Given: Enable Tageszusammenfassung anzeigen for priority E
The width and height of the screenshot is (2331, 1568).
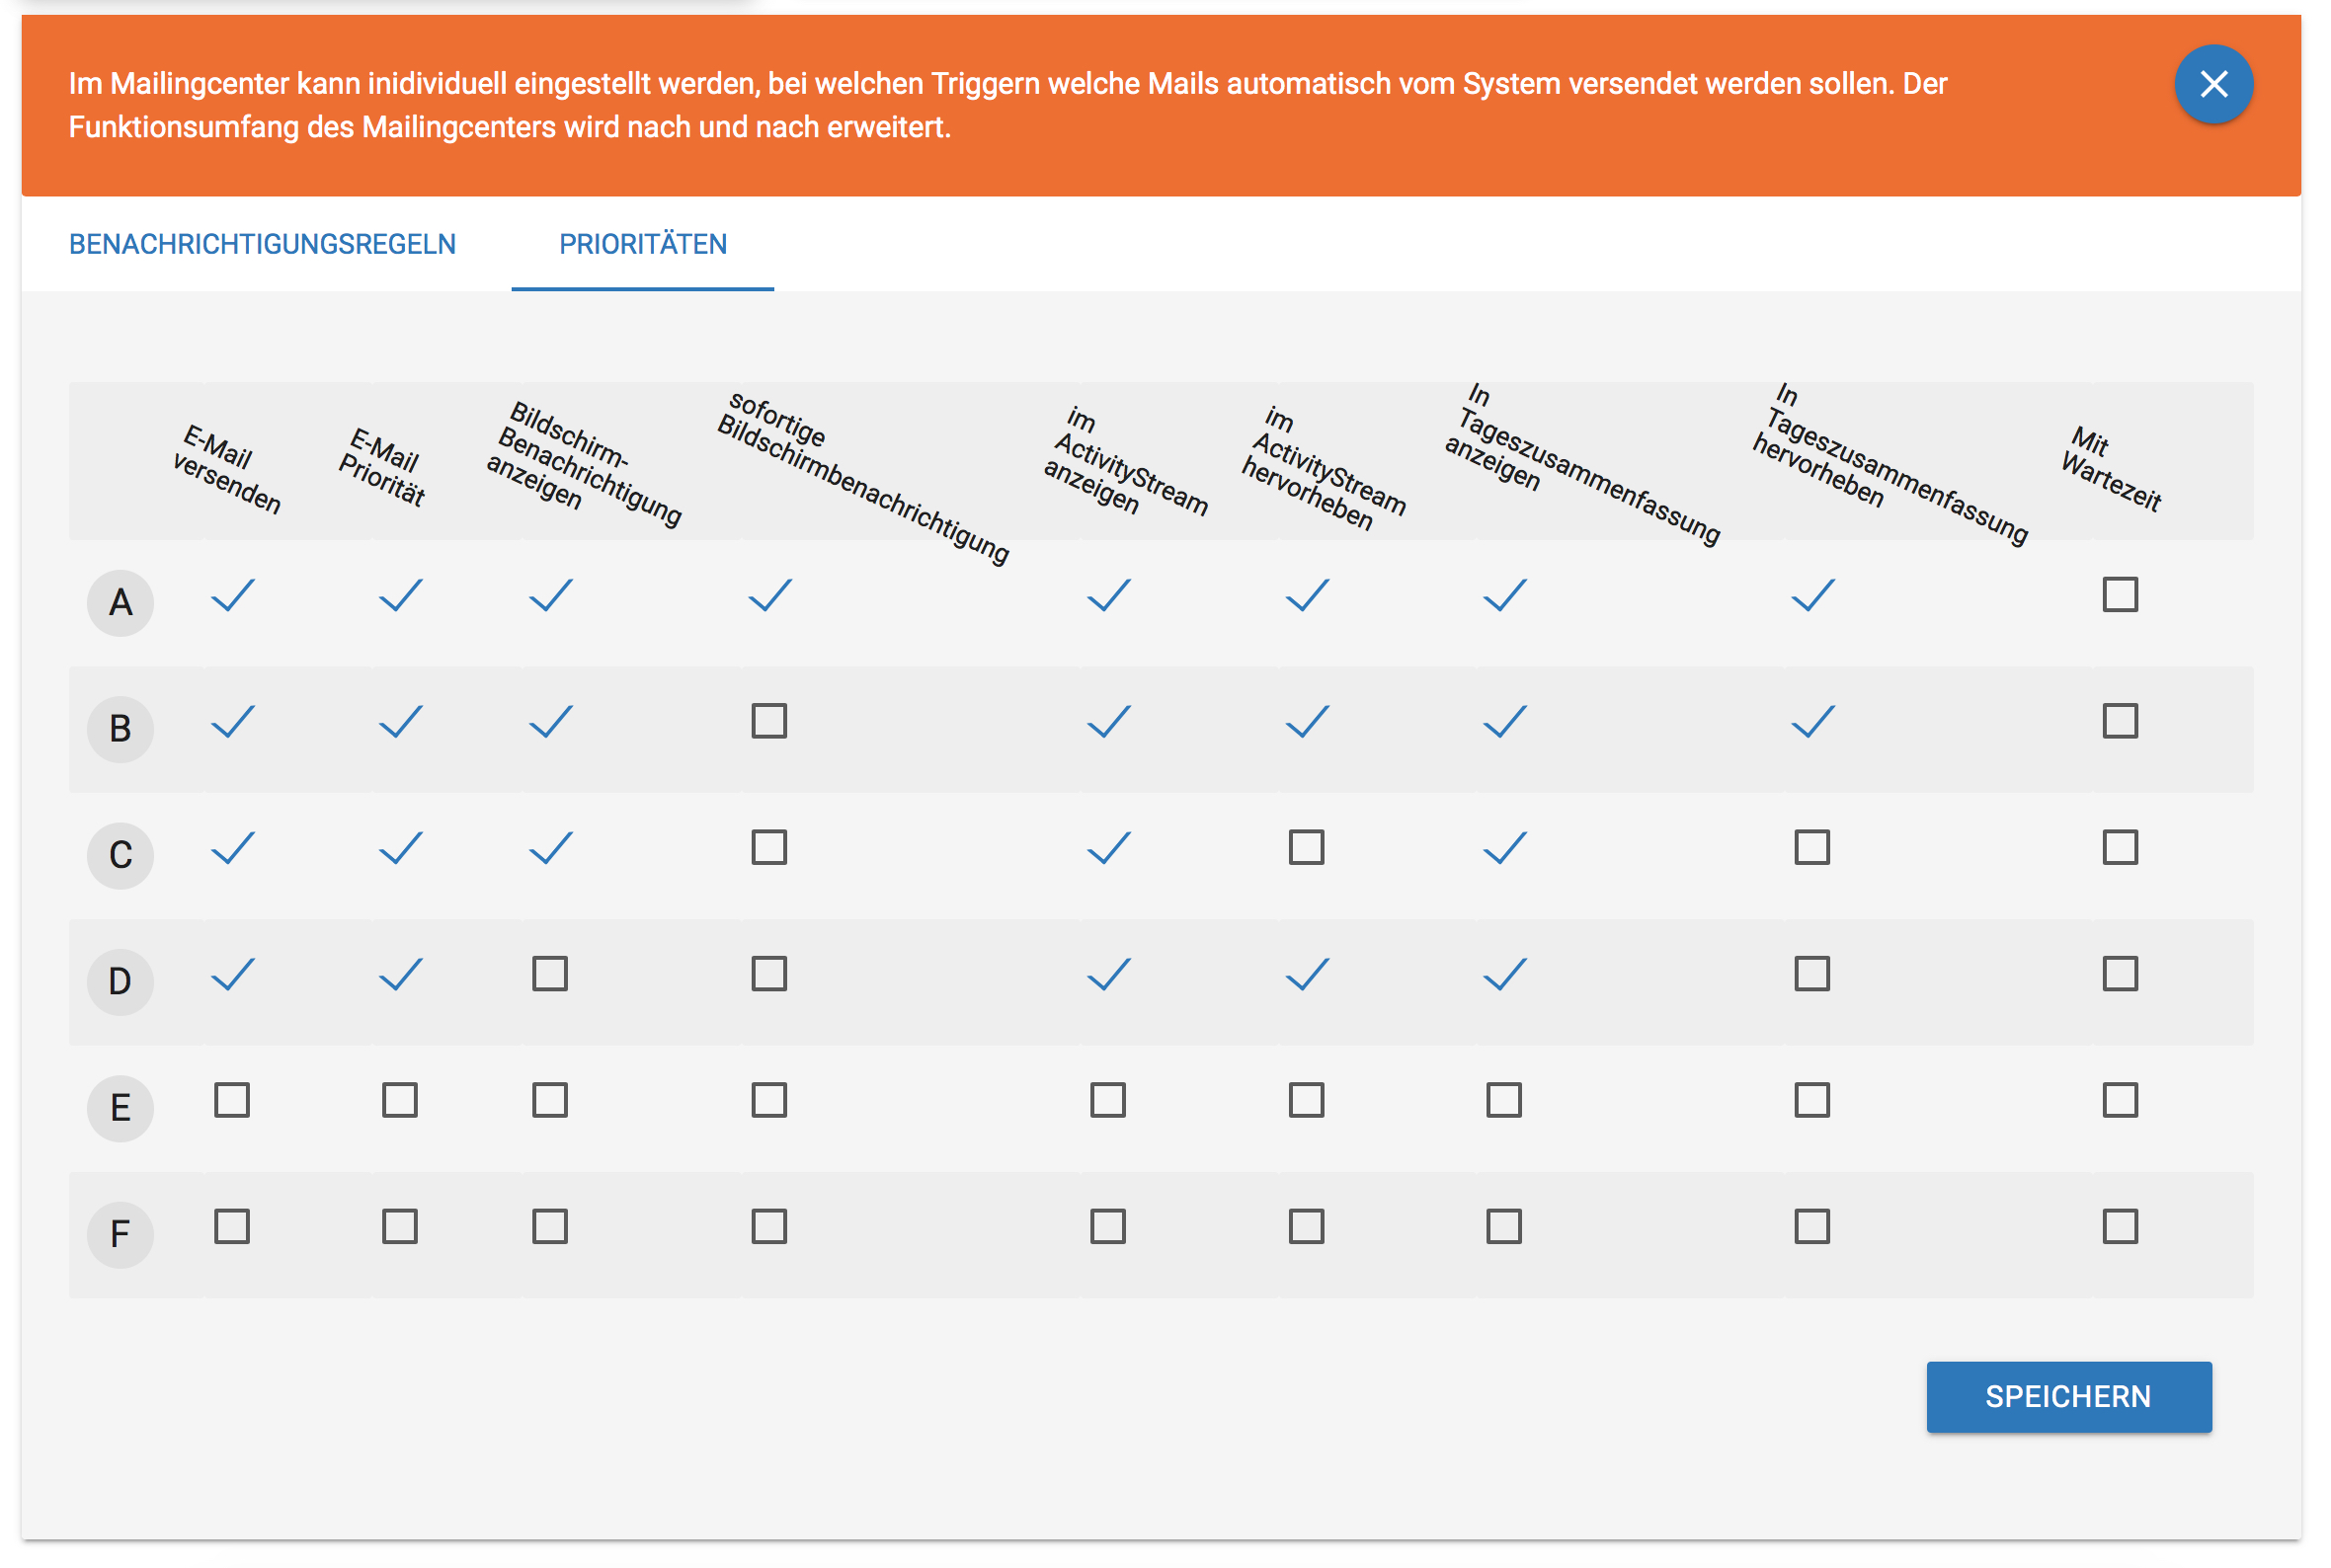Looking at the screenshot, I should [x=1503, y=1100].
